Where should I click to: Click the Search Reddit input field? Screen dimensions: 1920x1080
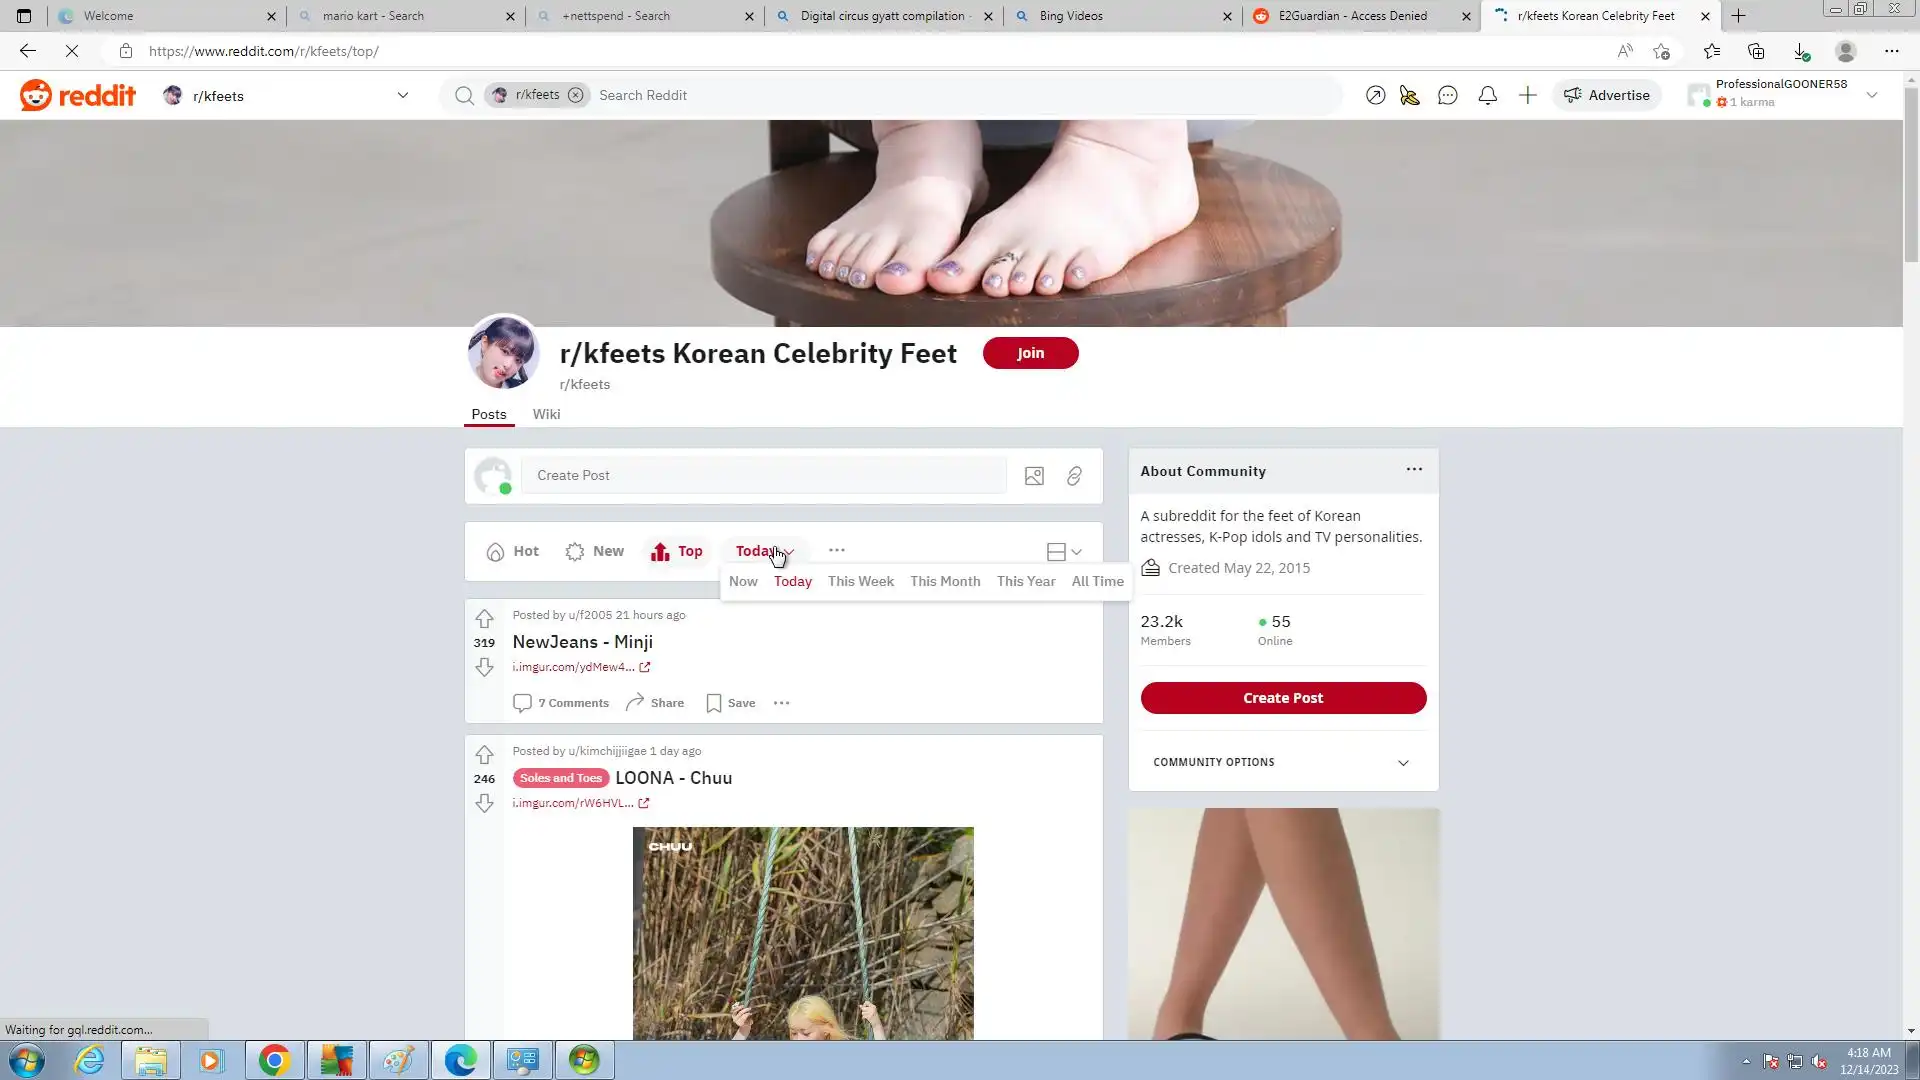coord(960,95)
